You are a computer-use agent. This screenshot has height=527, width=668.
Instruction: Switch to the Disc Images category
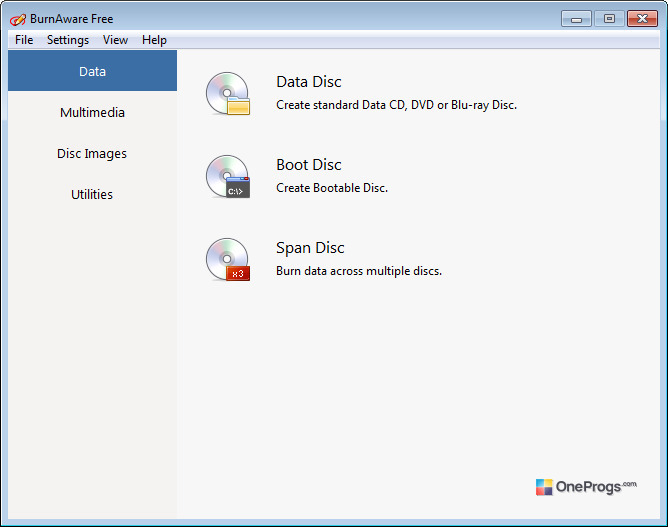pos(92,153)
